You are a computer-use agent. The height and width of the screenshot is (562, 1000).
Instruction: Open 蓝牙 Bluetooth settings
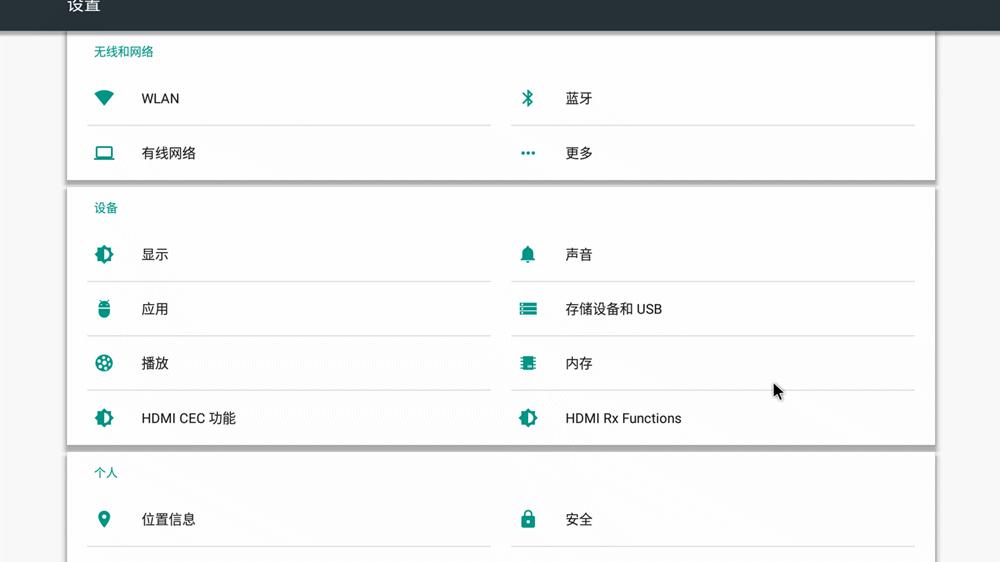coord(712,98)
